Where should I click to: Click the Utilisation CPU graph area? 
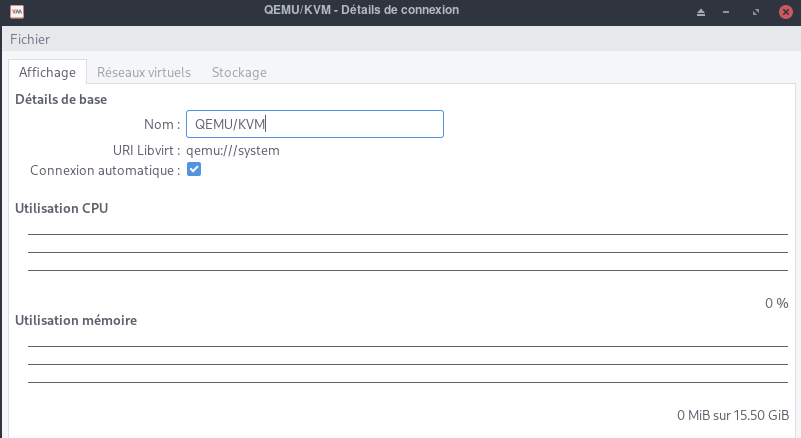click(x=407, y=252)
